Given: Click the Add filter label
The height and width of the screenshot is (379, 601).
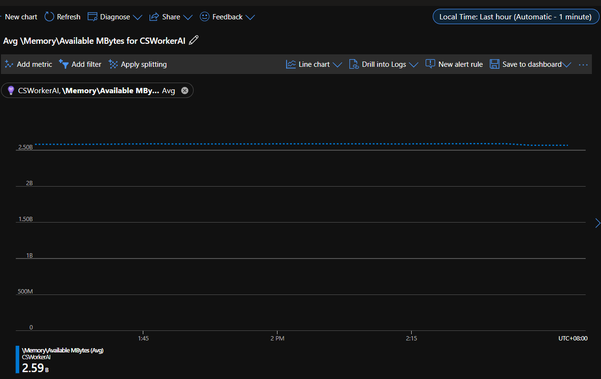Looking at the screenshot, I should tap(86, 64).
